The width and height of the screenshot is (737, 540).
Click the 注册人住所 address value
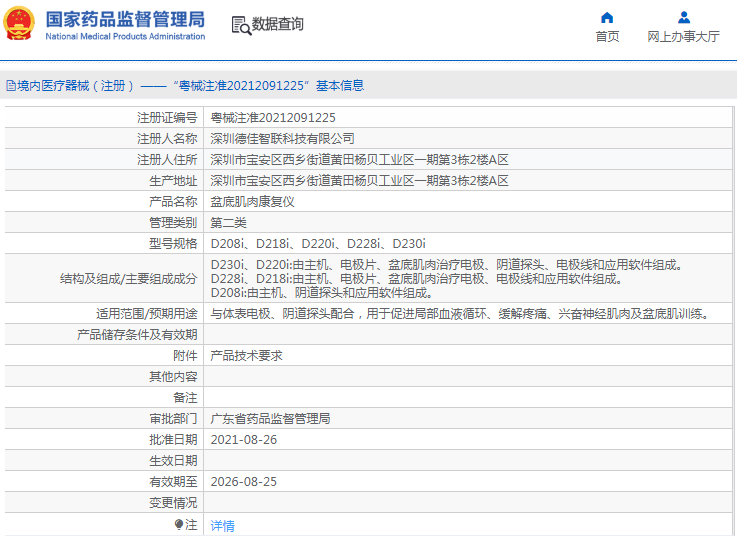tap(359, 160)
